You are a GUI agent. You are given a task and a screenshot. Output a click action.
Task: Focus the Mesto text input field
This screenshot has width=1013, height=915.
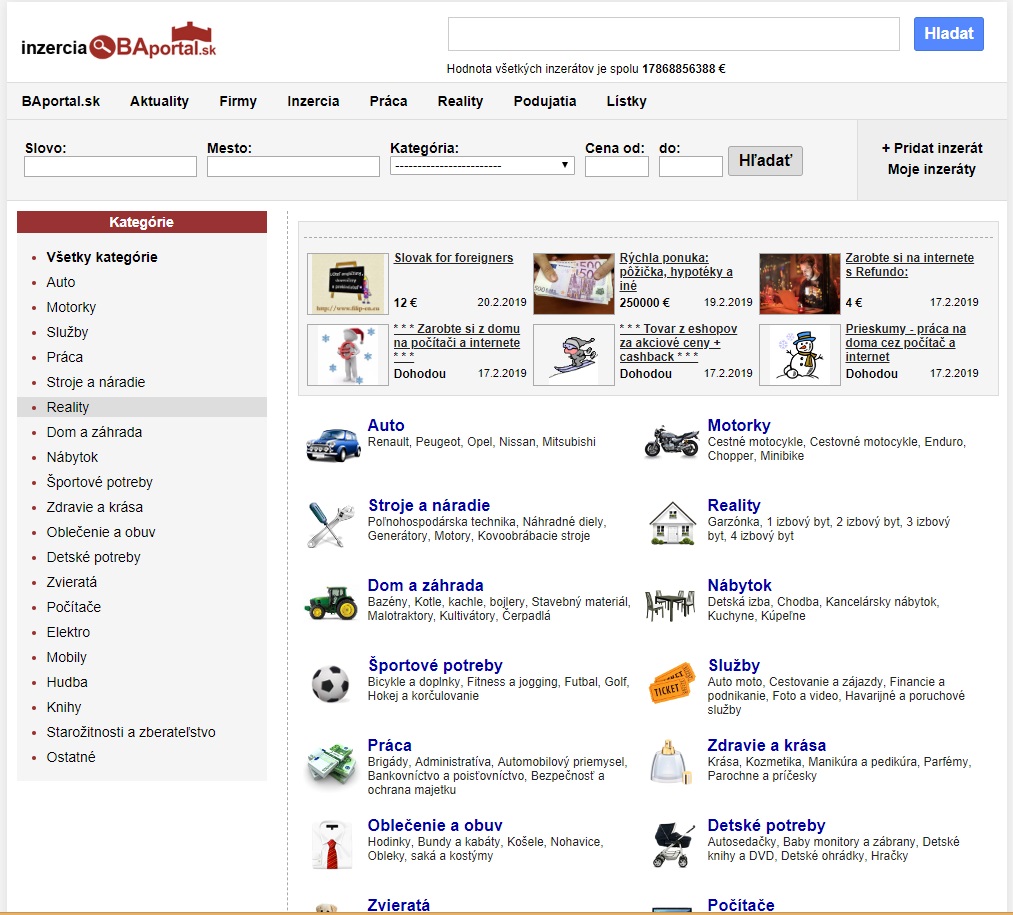(x=293, y=167)
